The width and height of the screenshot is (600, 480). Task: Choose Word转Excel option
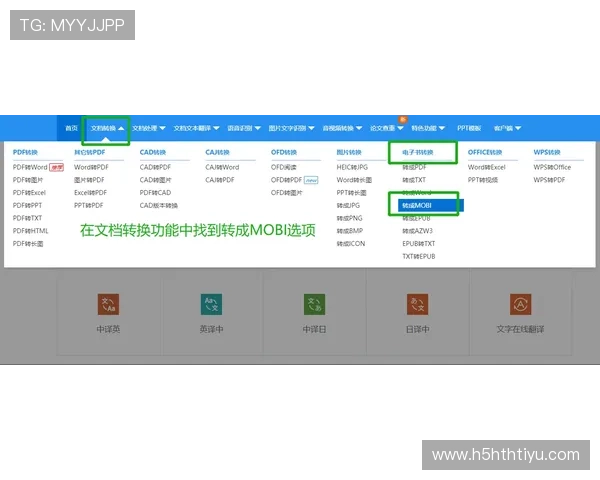point(486,167)
